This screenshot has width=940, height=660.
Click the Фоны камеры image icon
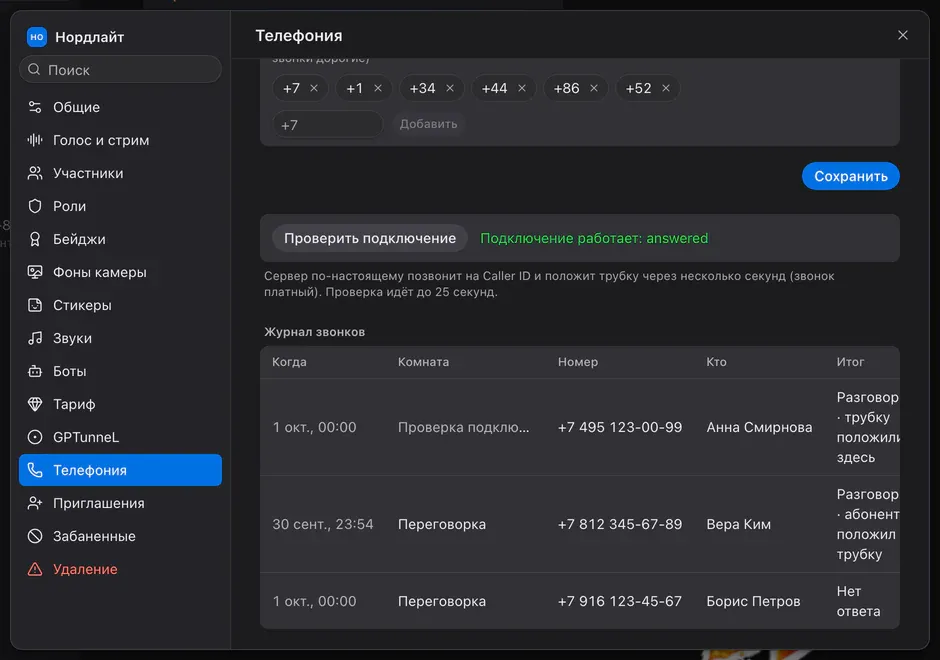click(x=35, y=272)
